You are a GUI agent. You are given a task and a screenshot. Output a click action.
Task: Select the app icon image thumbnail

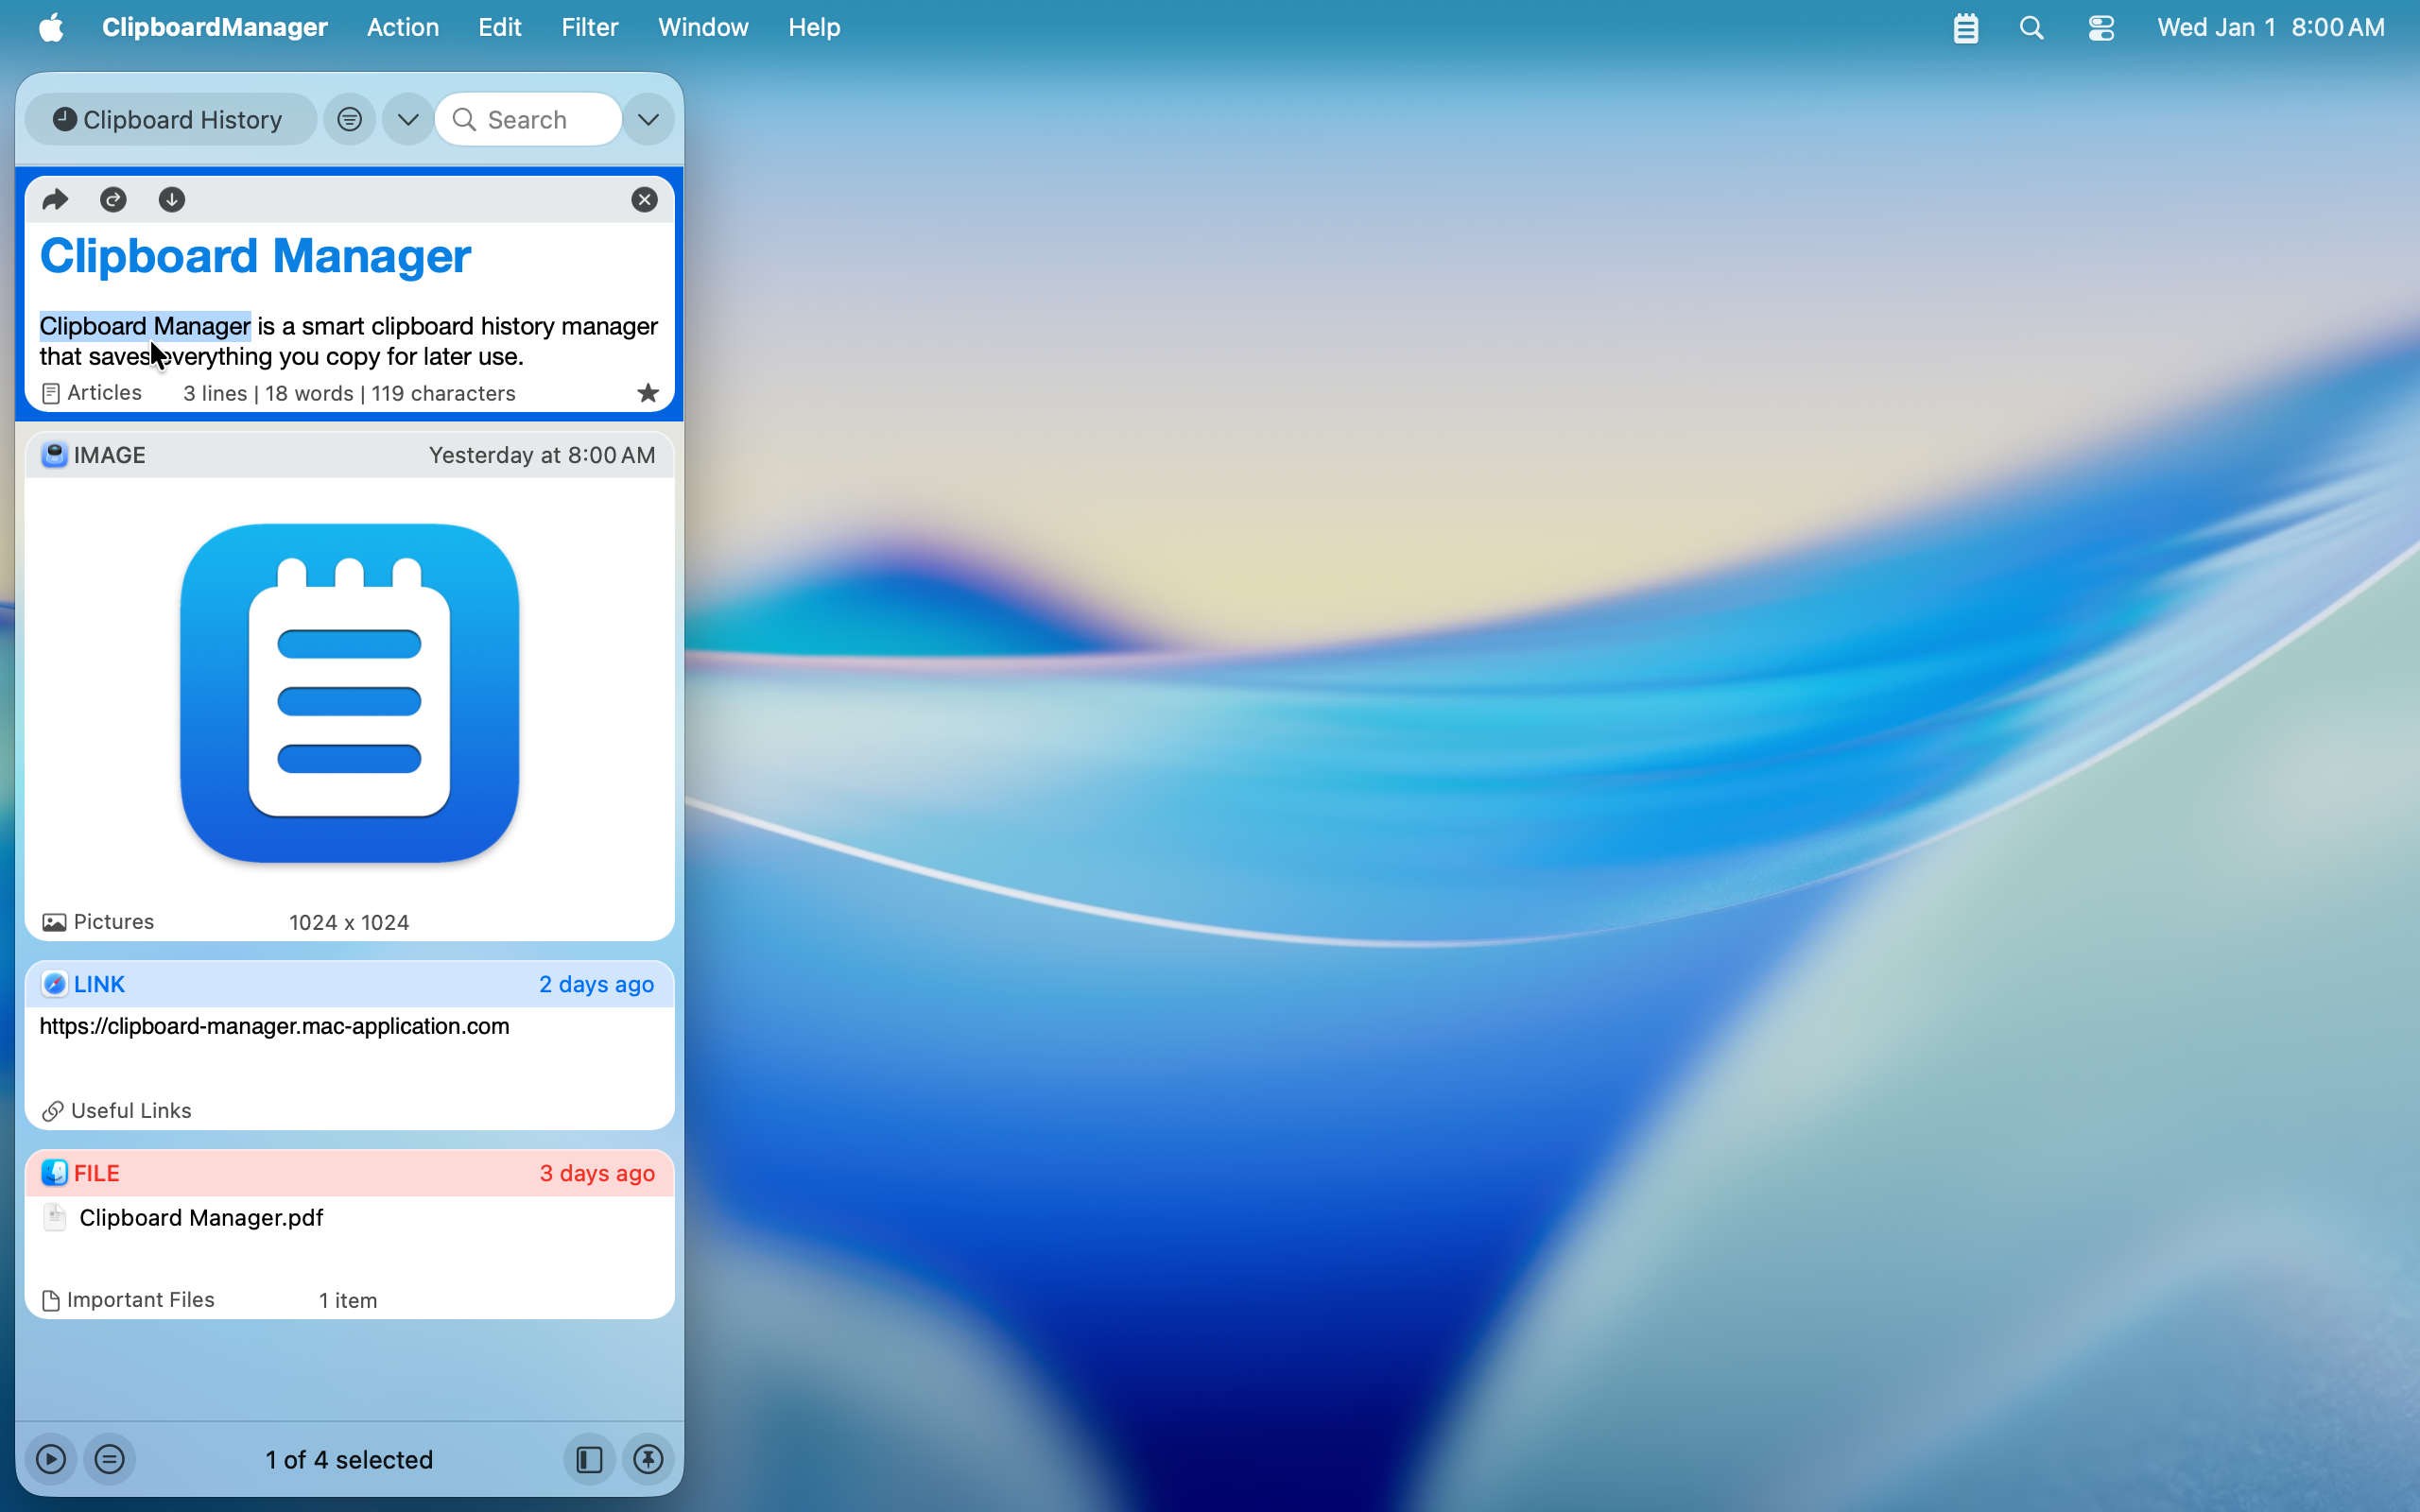[349, 692]
